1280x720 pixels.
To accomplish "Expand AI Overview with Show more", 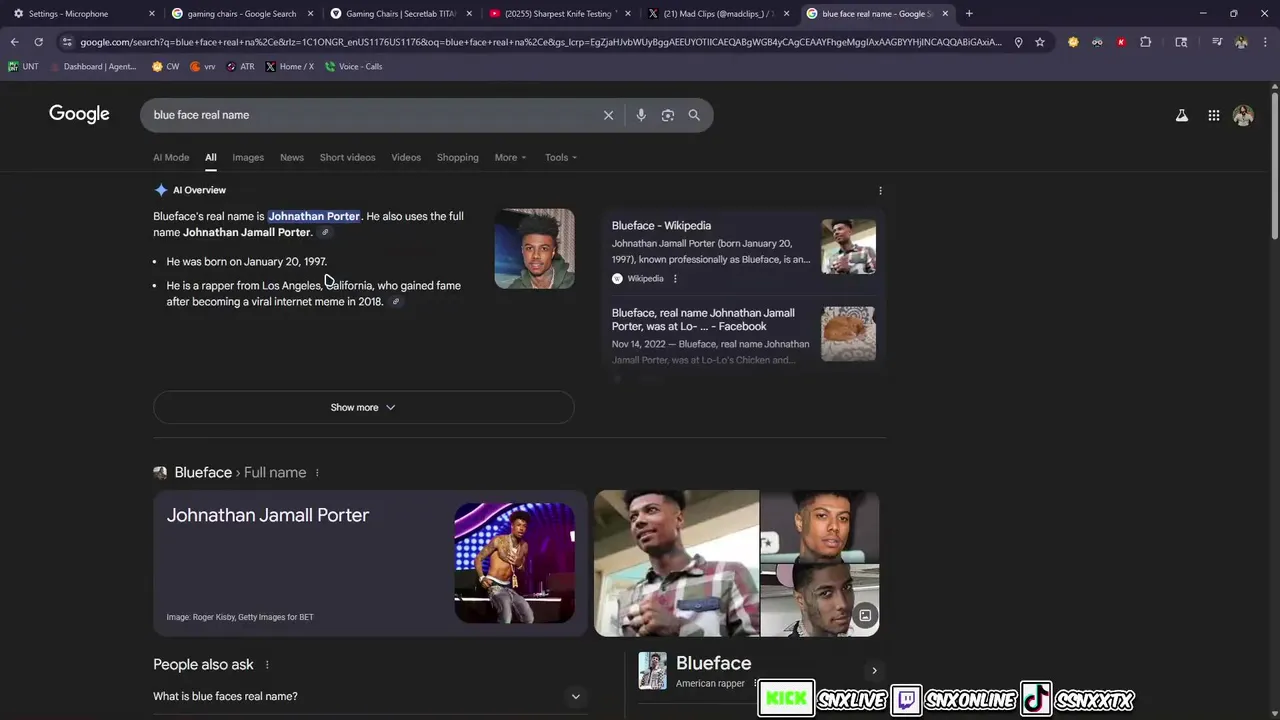I will (363, 407).
